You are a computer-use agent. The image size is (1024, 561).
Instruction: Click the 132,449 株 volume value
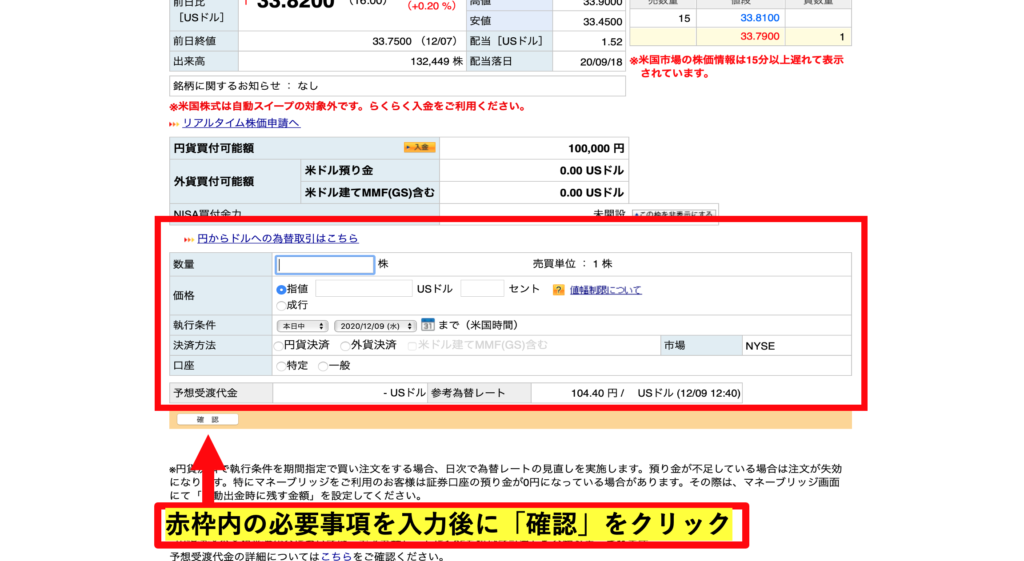436,61
